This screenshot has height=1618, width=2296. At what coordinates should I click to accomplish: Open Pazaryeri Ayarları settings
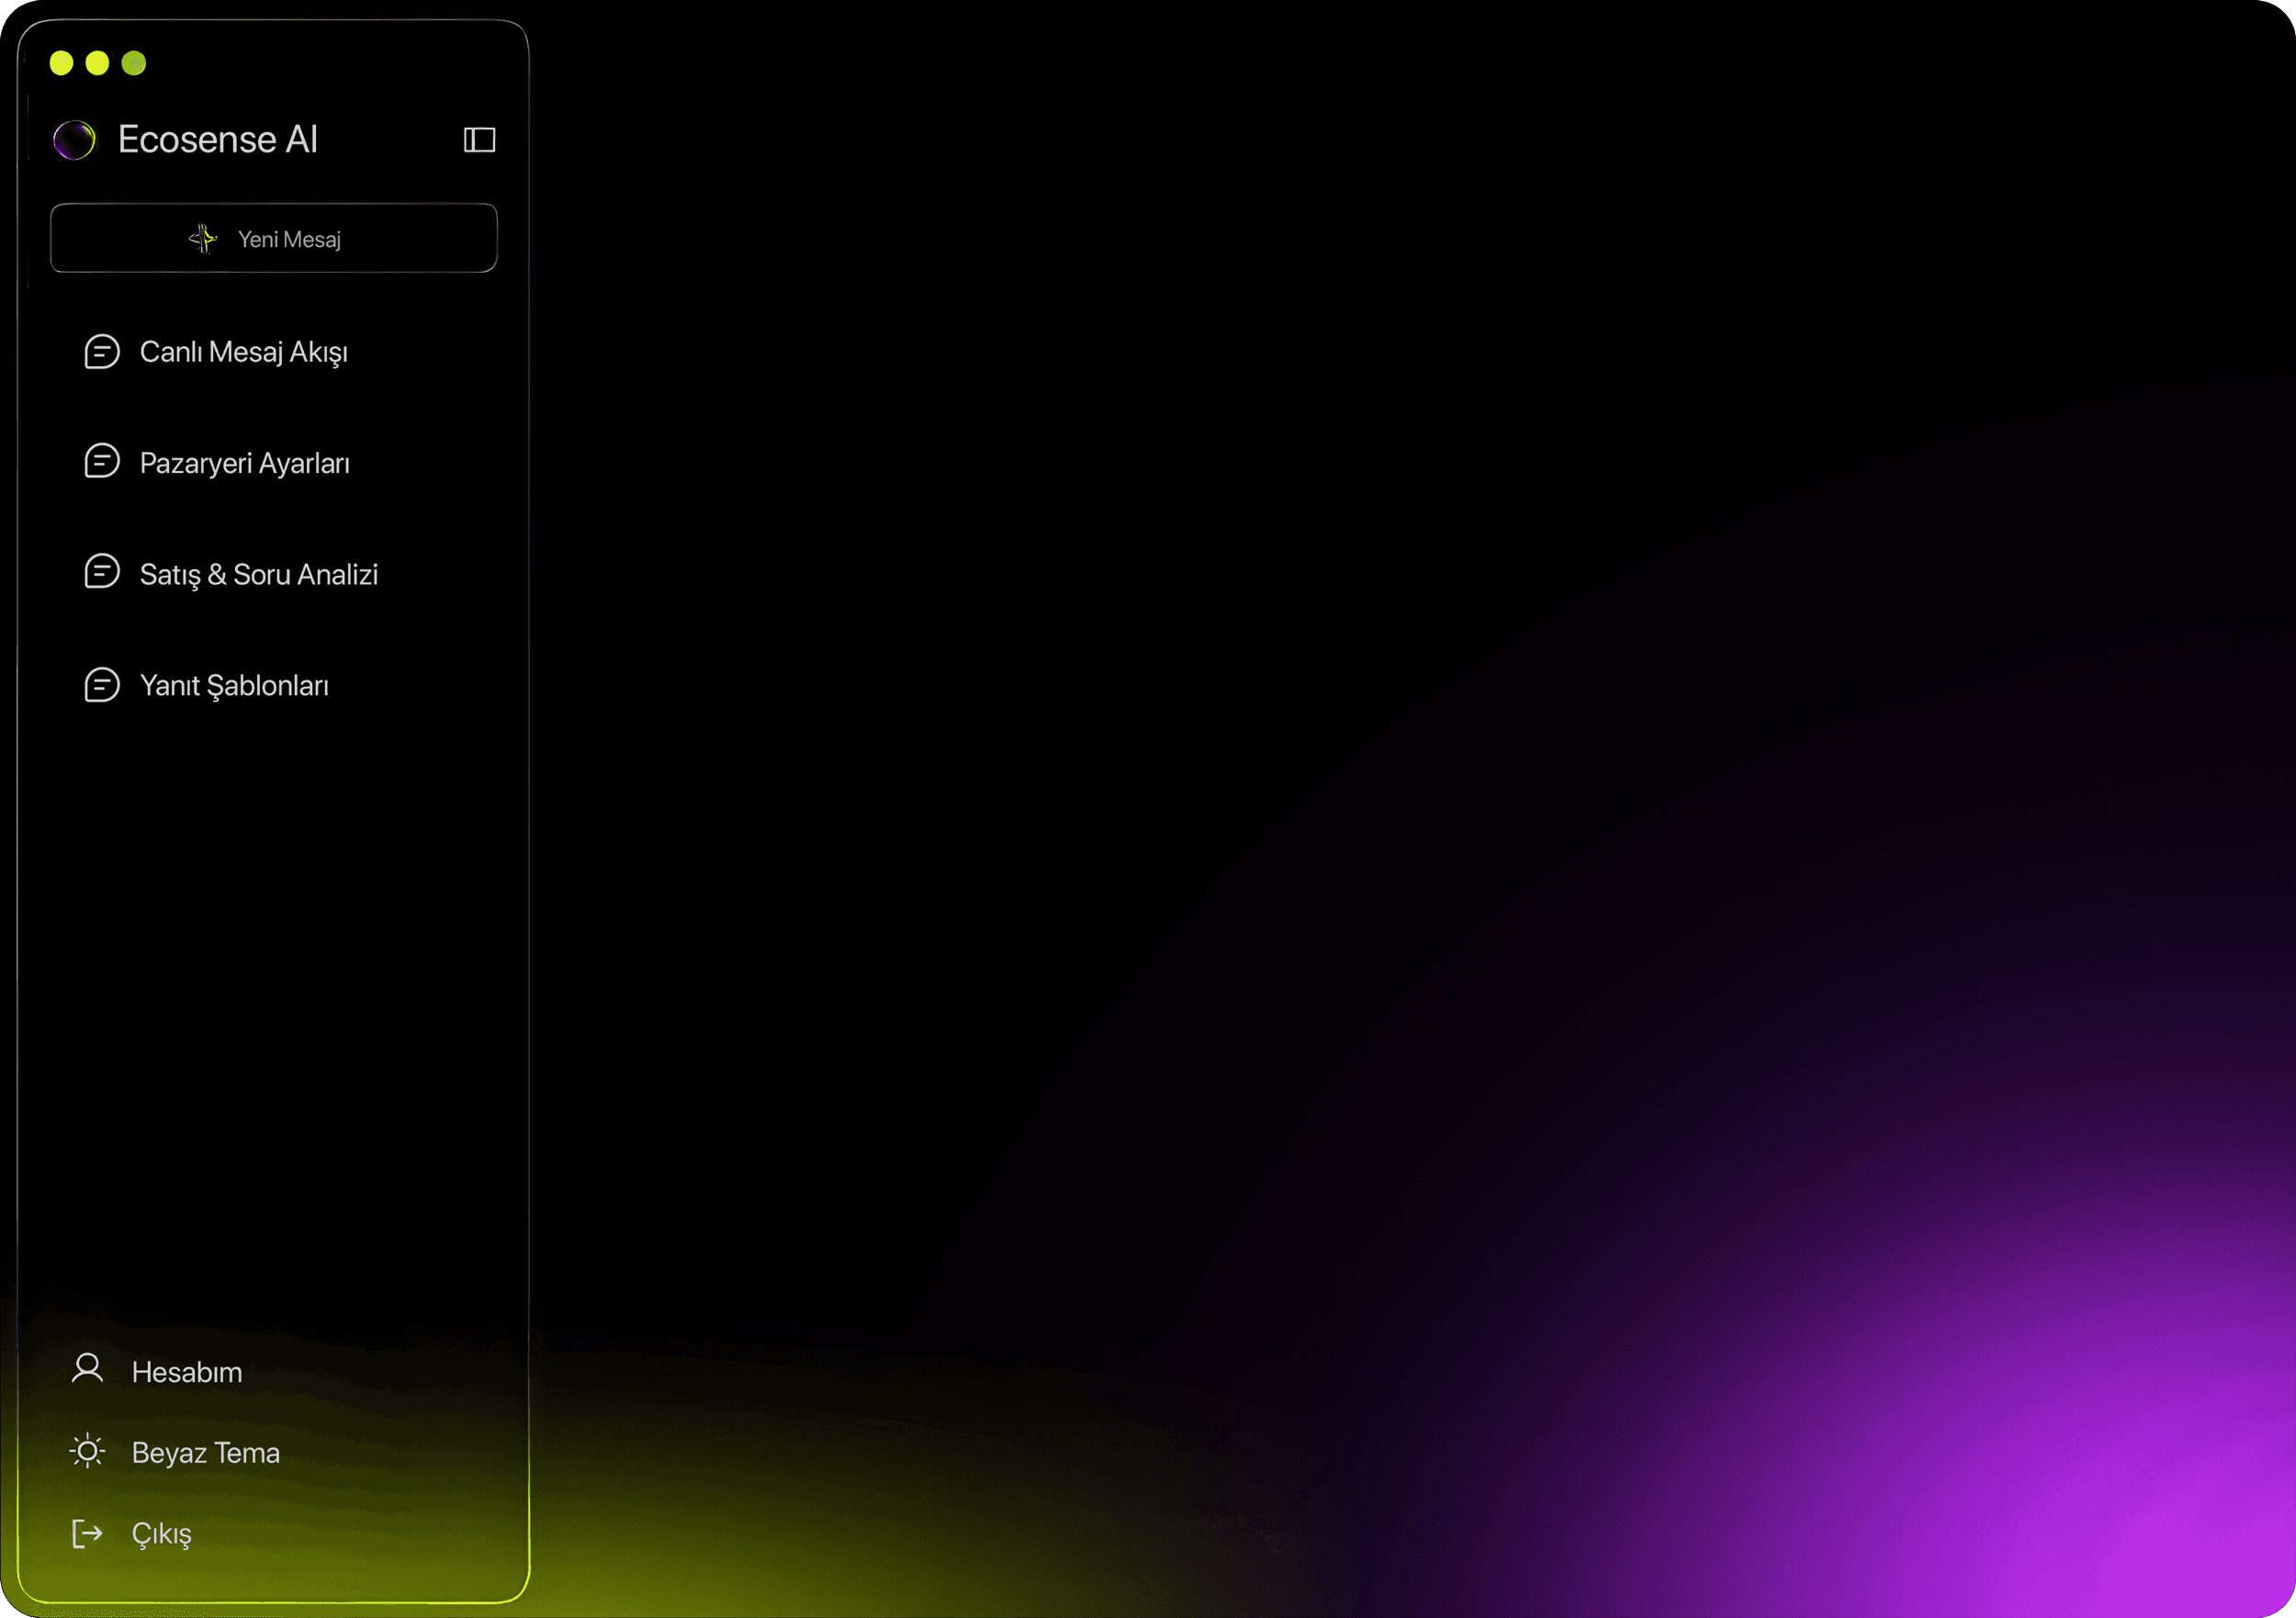point(245,464)
